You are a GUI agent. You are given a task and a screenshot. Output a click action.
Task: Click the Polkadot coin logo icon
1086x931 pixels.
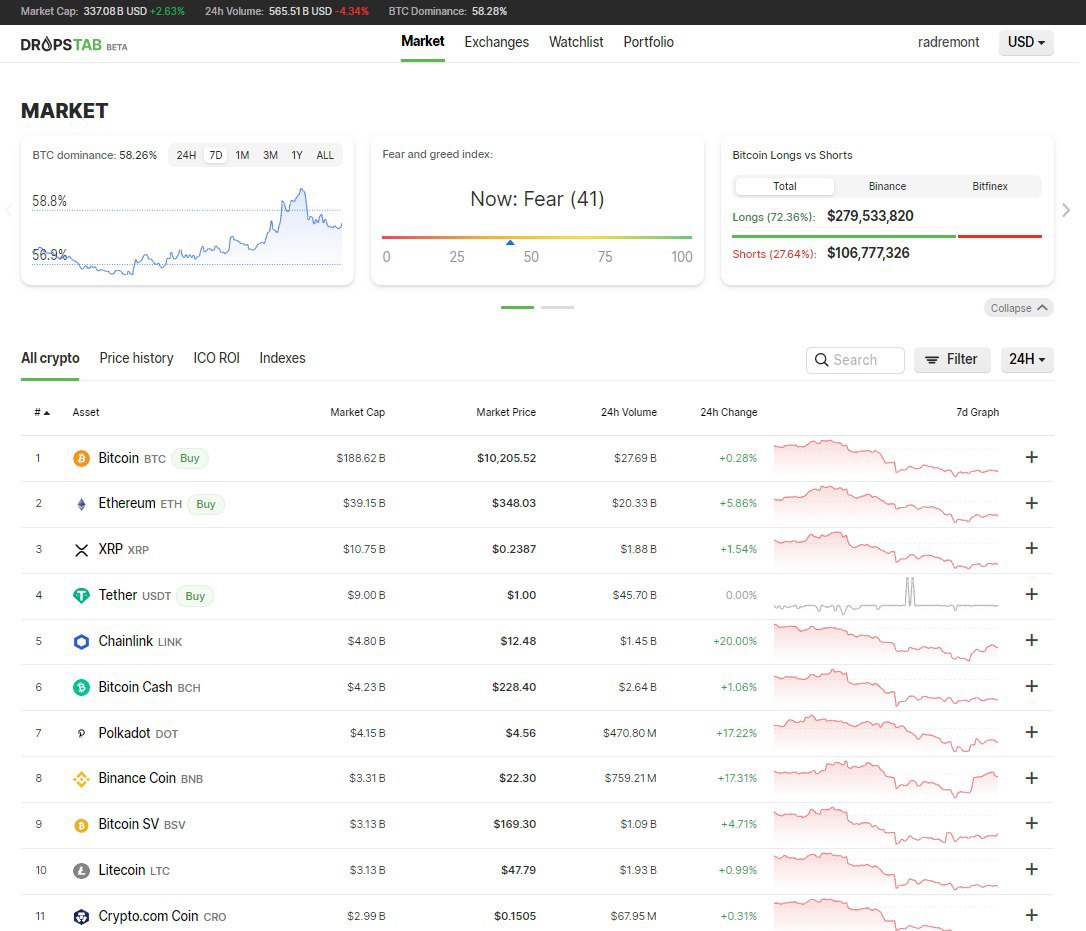(81, 733)
